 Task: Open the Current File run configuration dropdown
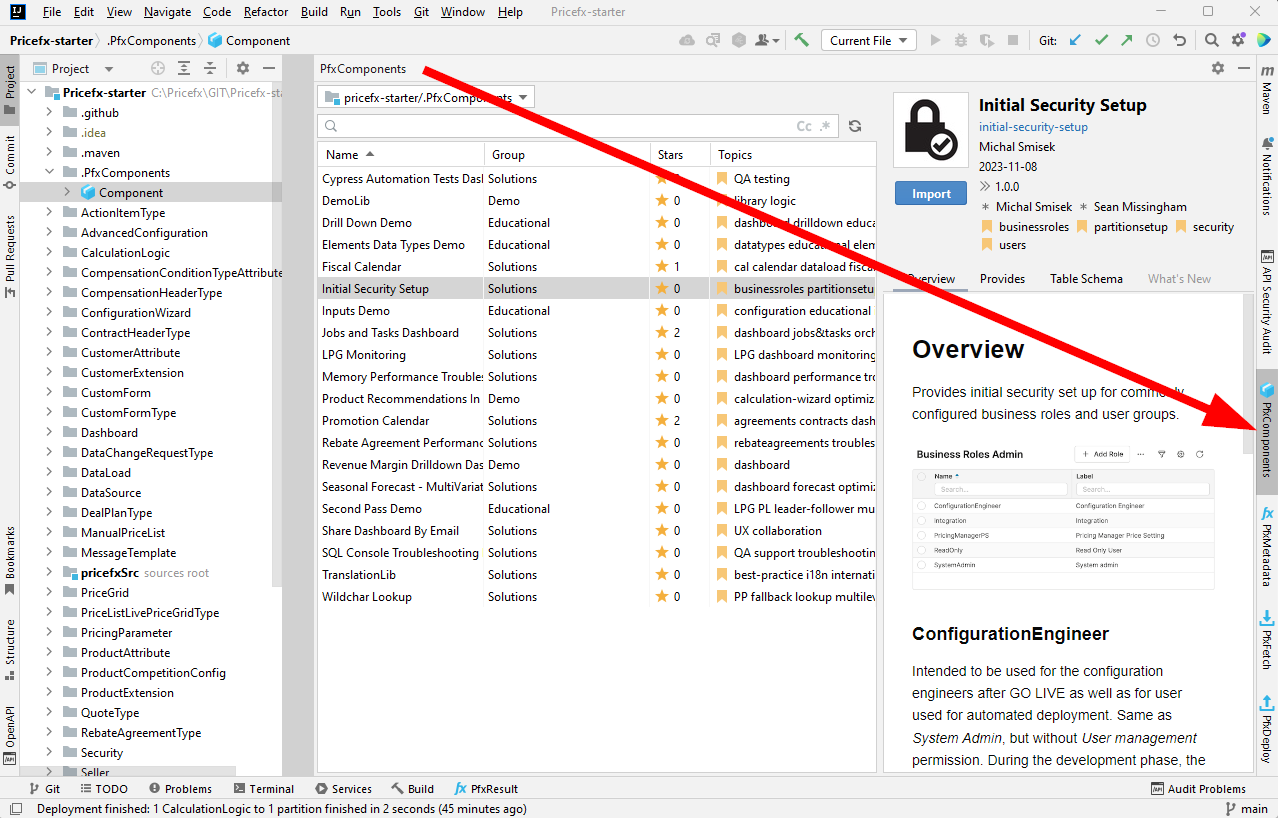tap(868, 40)
